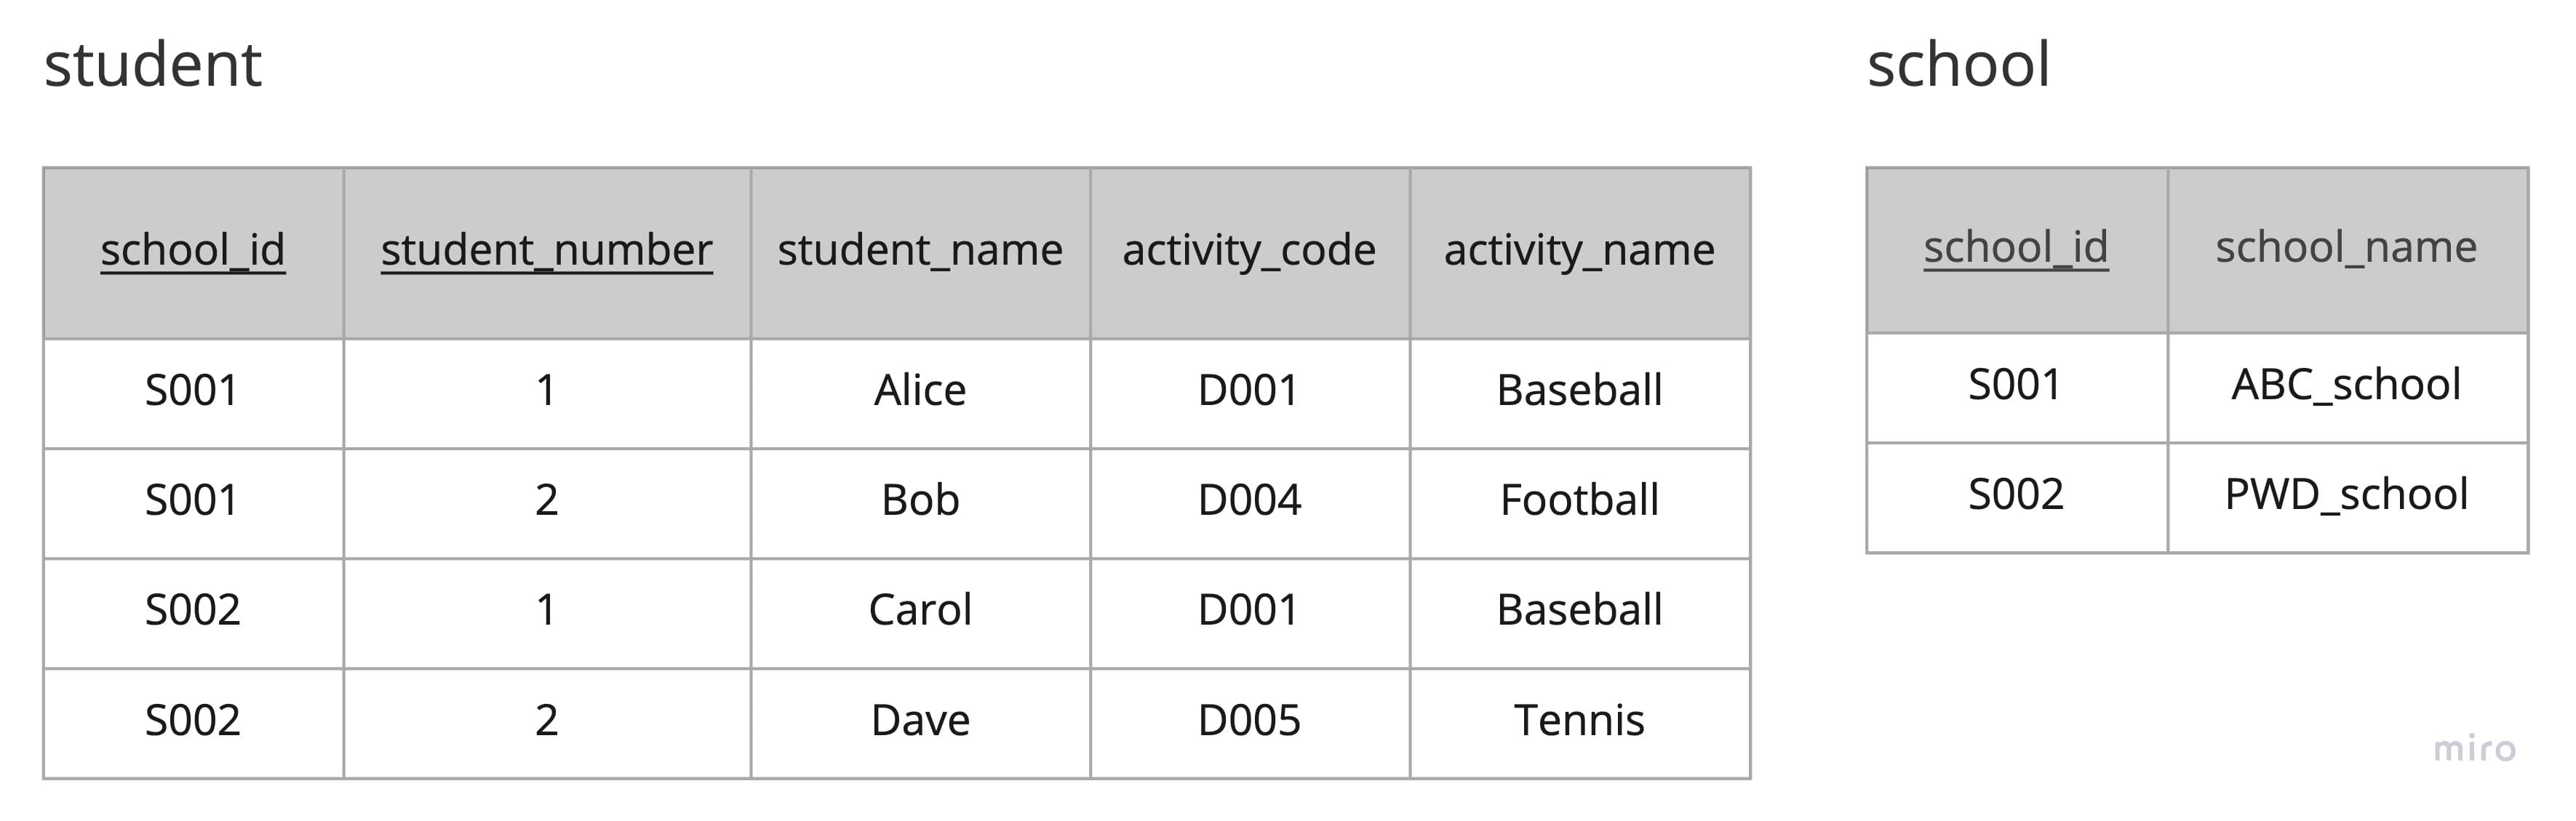Click school_id header in the school table
Screen dimensions: 2576x821
point(2016,247)
